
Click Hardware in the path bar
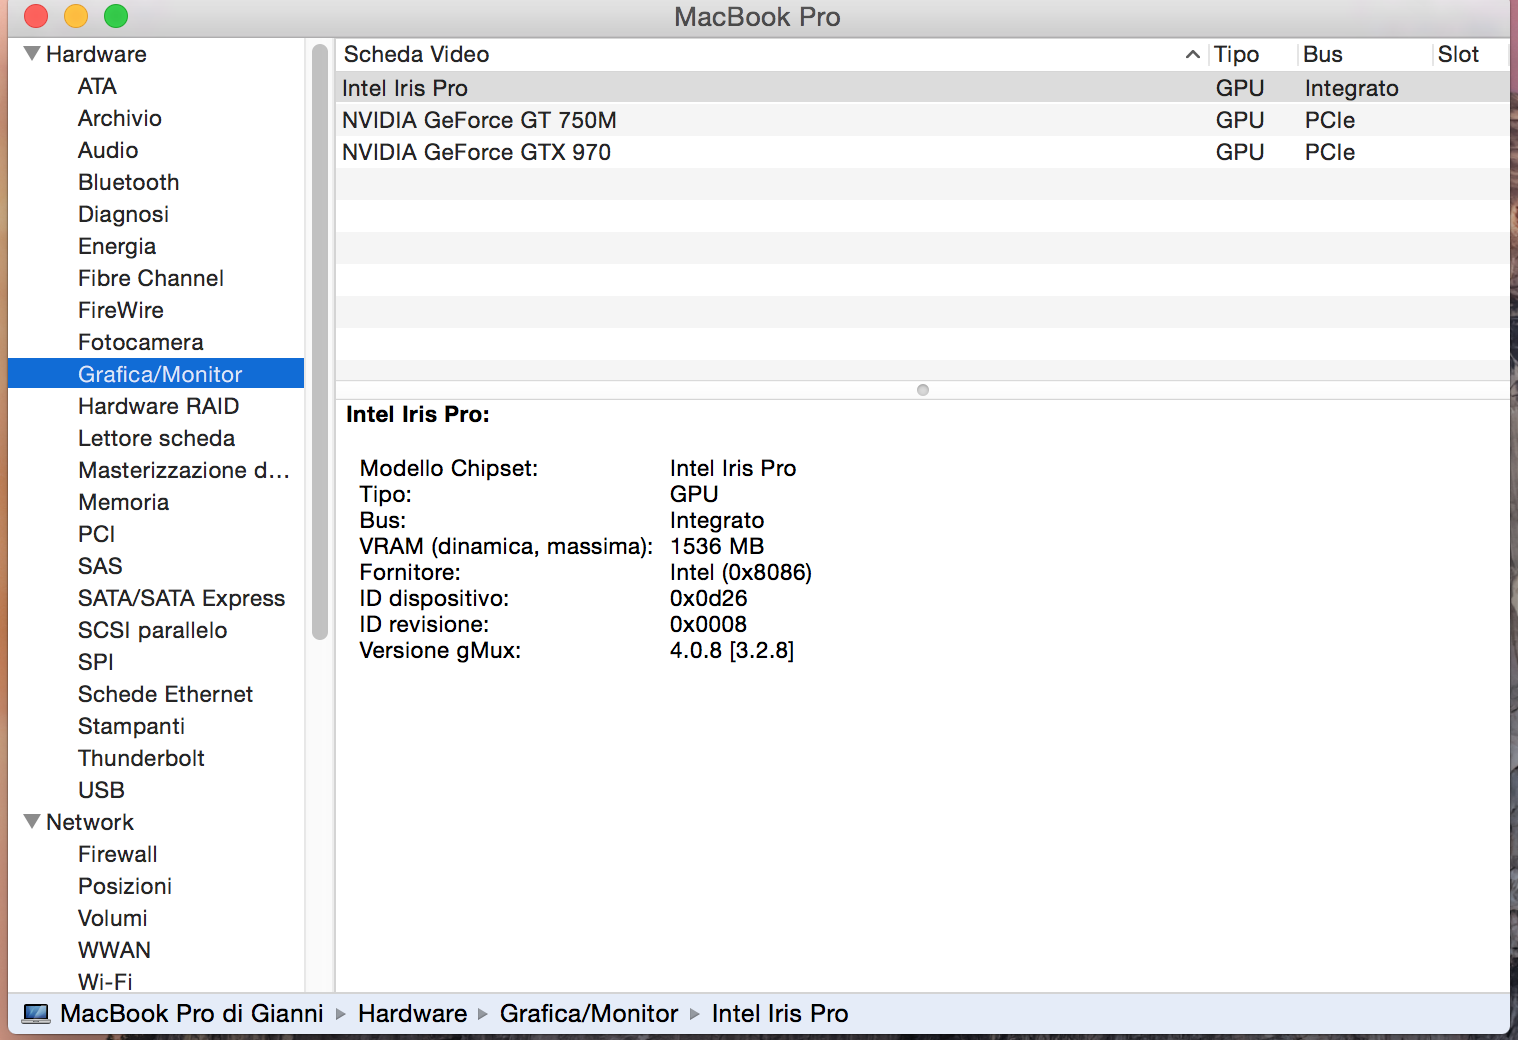[412, 1013]
